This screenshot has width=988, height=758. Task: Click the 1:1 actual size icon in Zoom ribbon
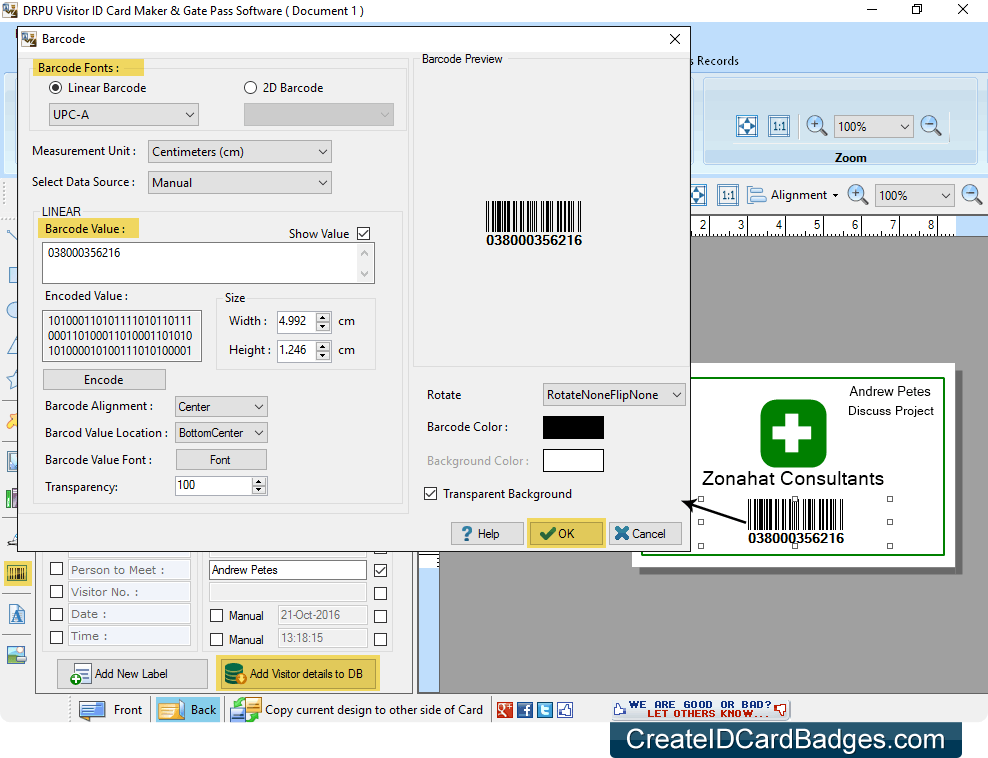tap(779, 126)
